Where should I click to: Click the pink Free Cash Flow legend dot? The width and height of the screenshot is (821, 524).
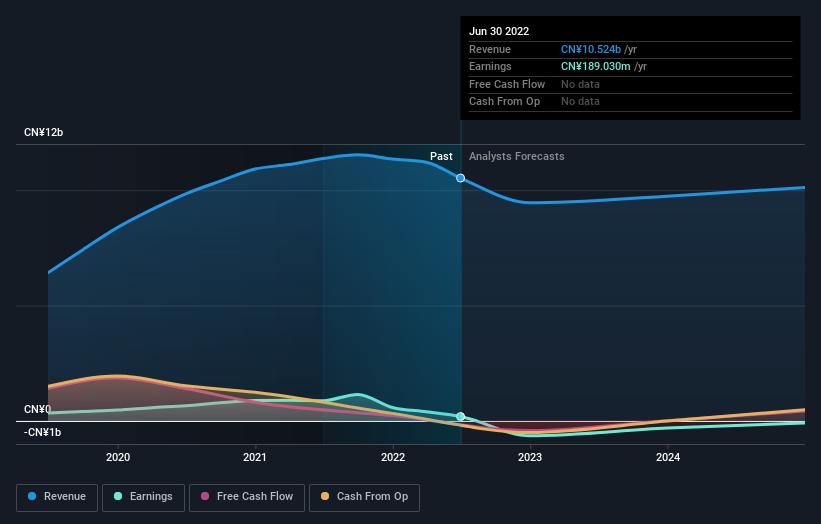(205, 496)
